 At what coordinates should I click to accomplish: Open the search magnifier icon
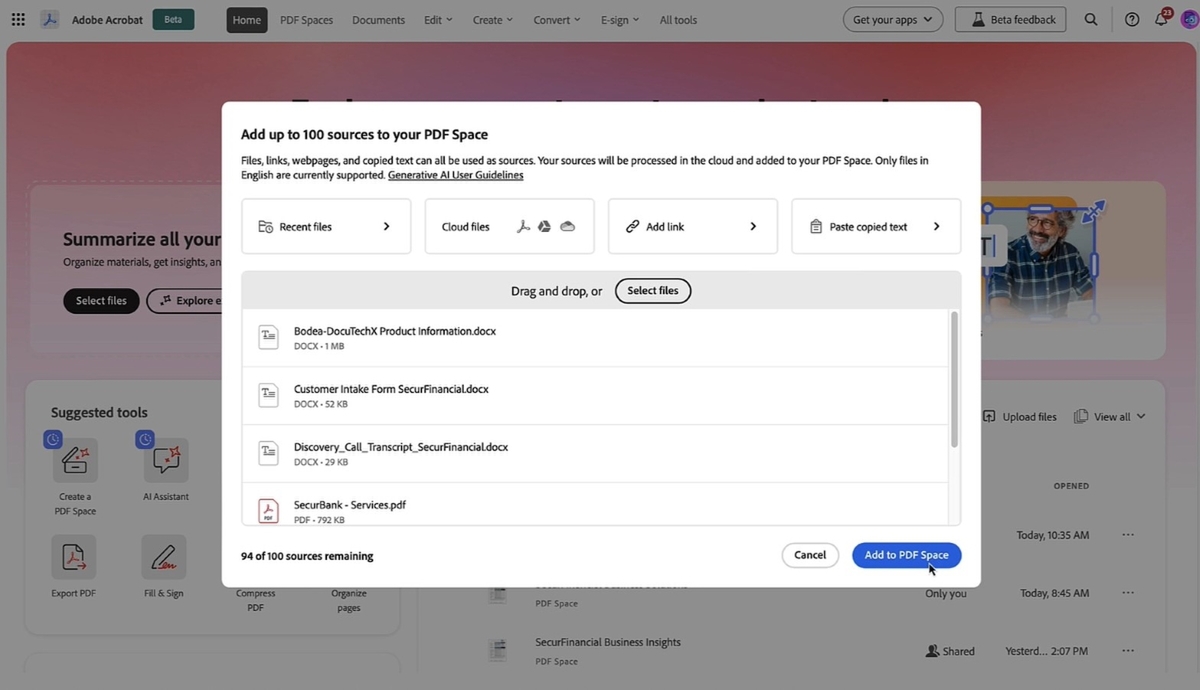[1091, 20]
